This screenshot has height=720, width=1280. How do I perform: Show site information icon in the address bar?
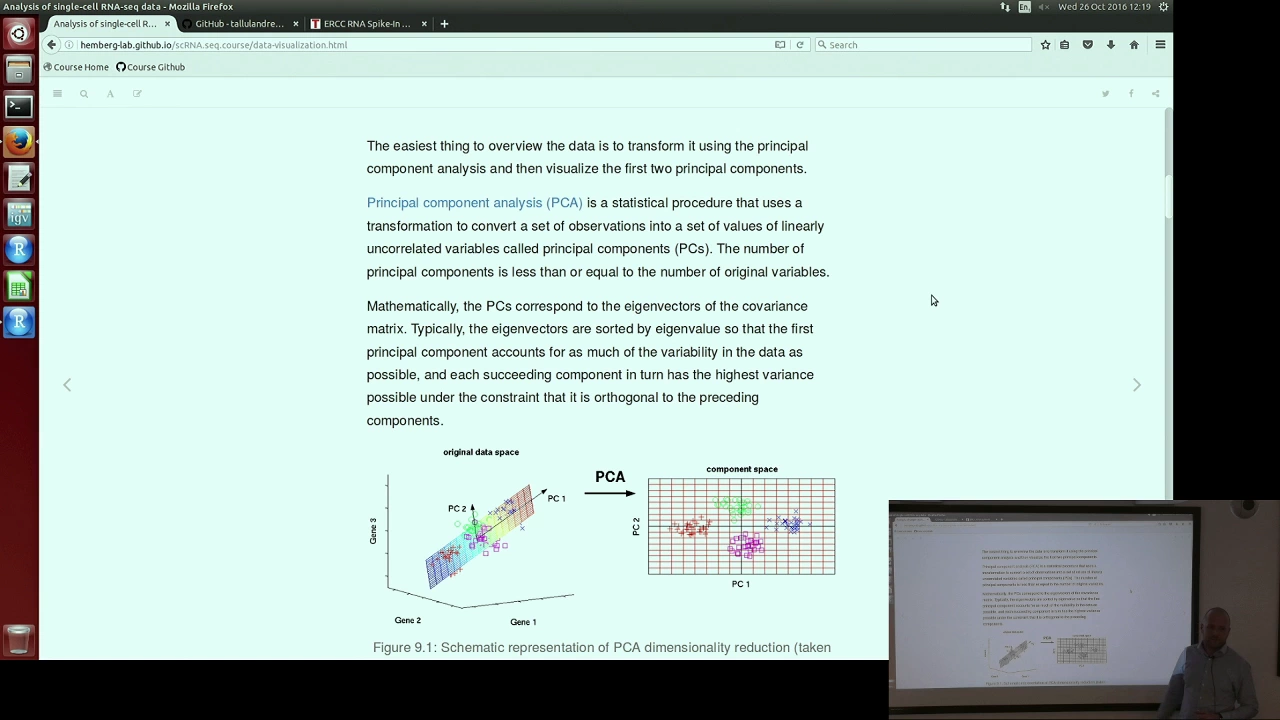tap(69, 44)
